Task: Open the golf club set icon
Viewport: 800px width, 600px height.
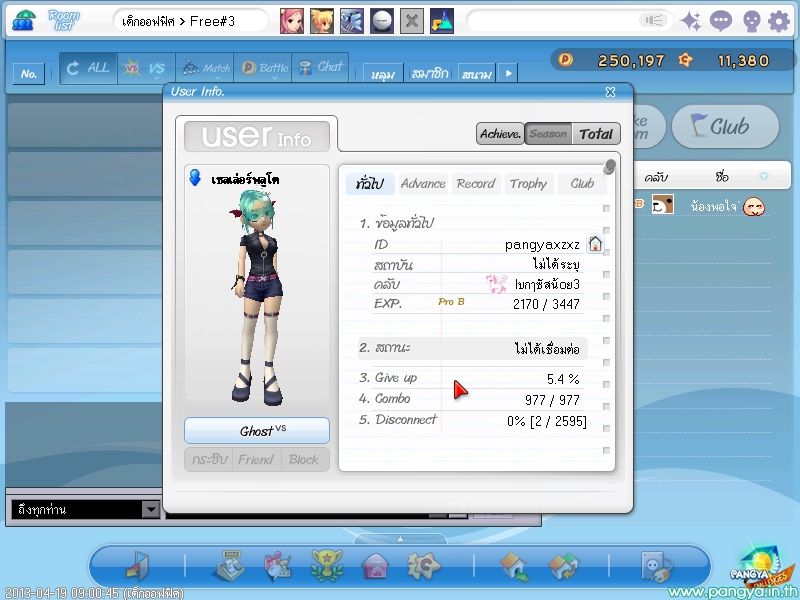Action: tap(352, 21)
